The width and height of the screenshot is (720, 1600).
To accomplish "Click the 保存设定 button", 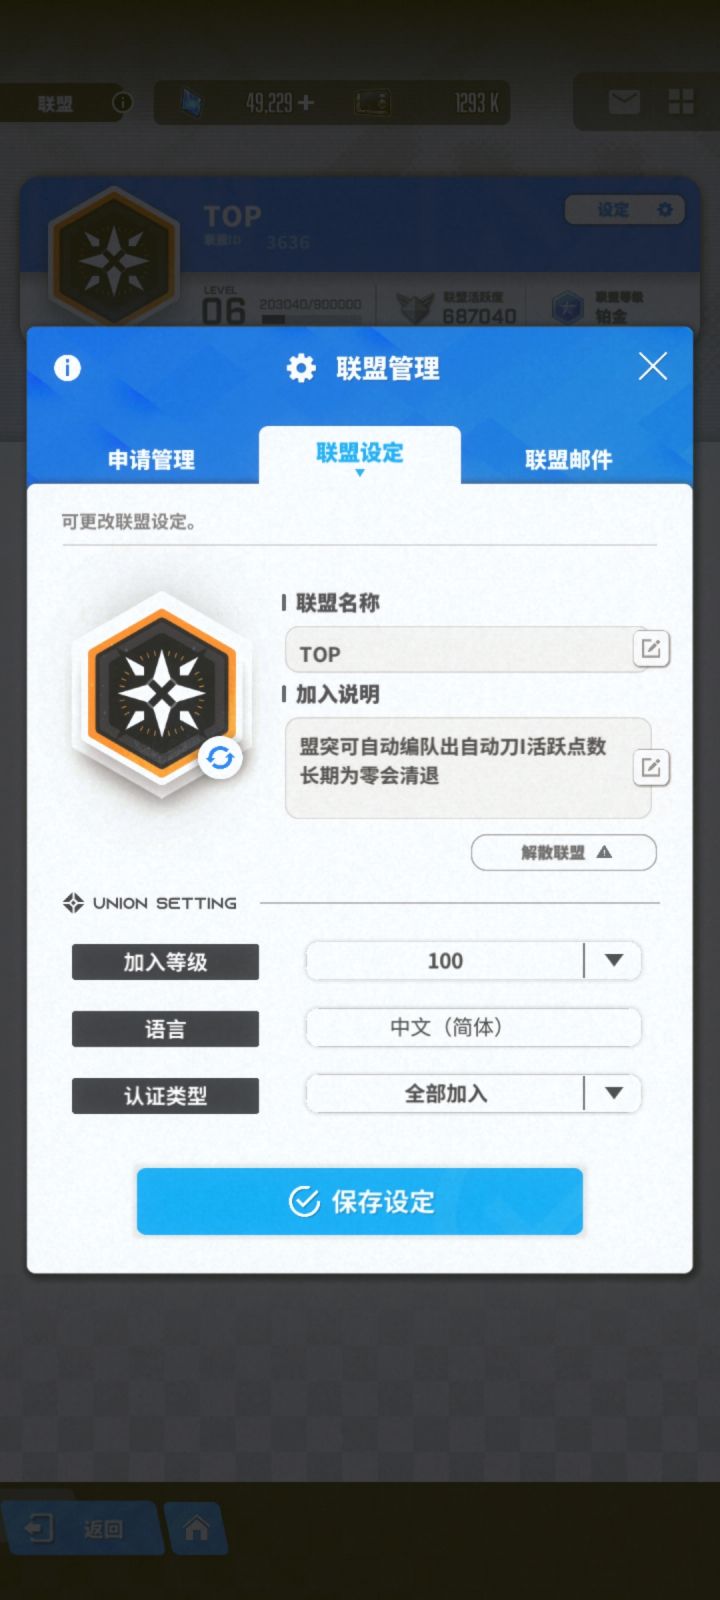I will click(360, 1201).
